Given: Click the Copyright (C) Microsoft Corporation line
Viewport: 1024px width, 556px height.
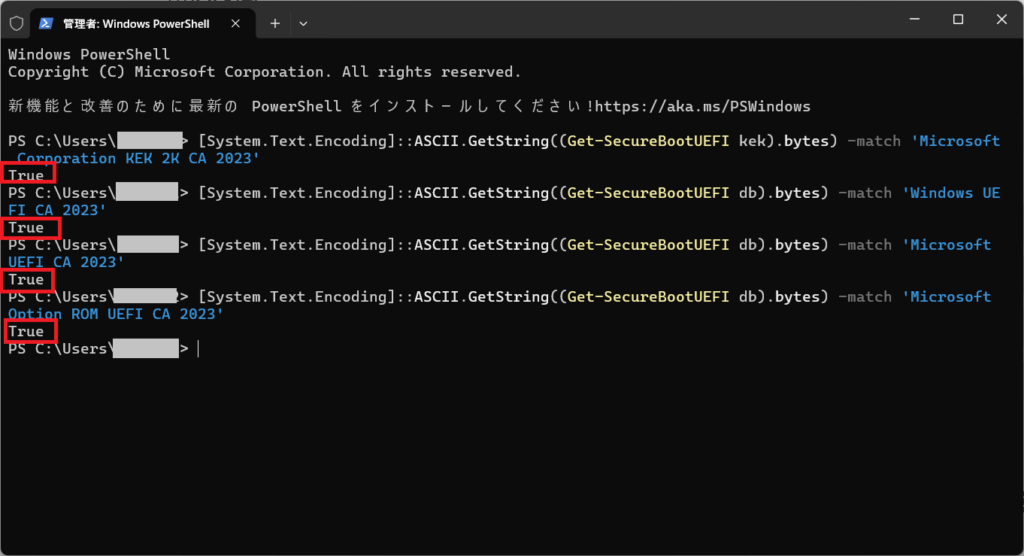Looking at the screenshot, I should tap(264, 72).
